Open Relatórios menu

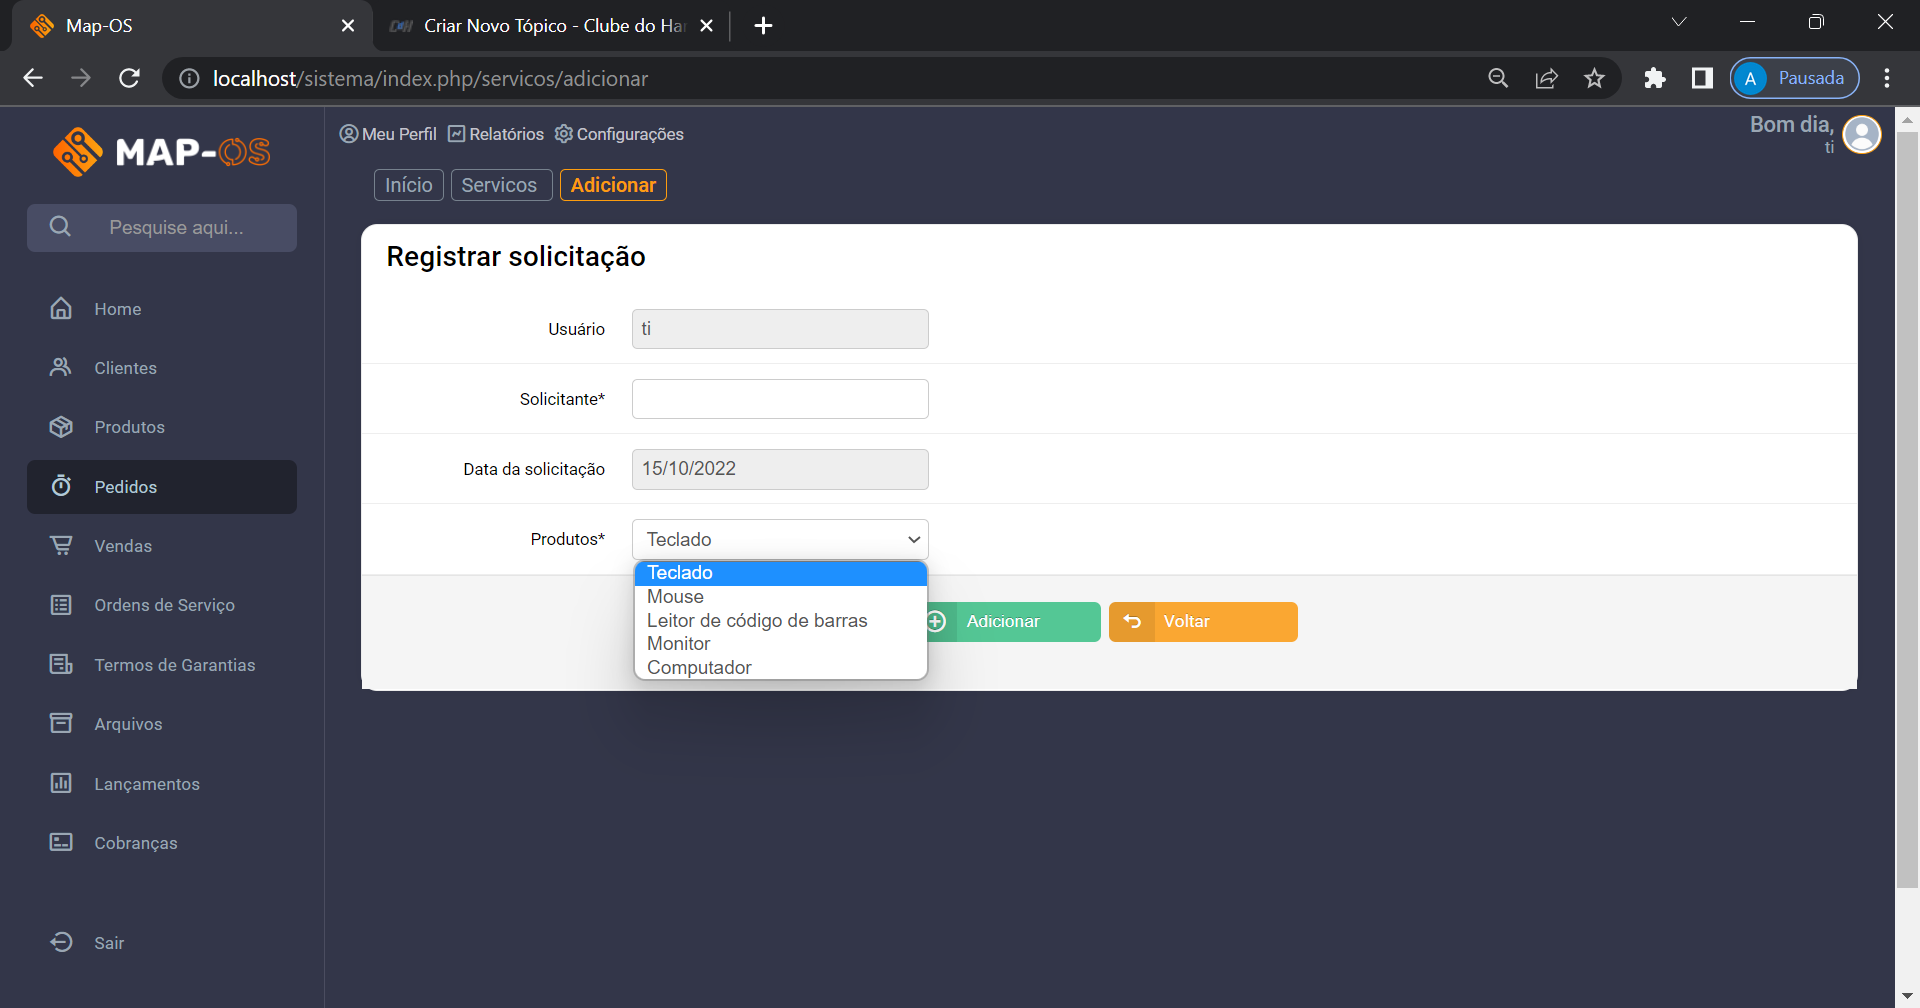496,134
